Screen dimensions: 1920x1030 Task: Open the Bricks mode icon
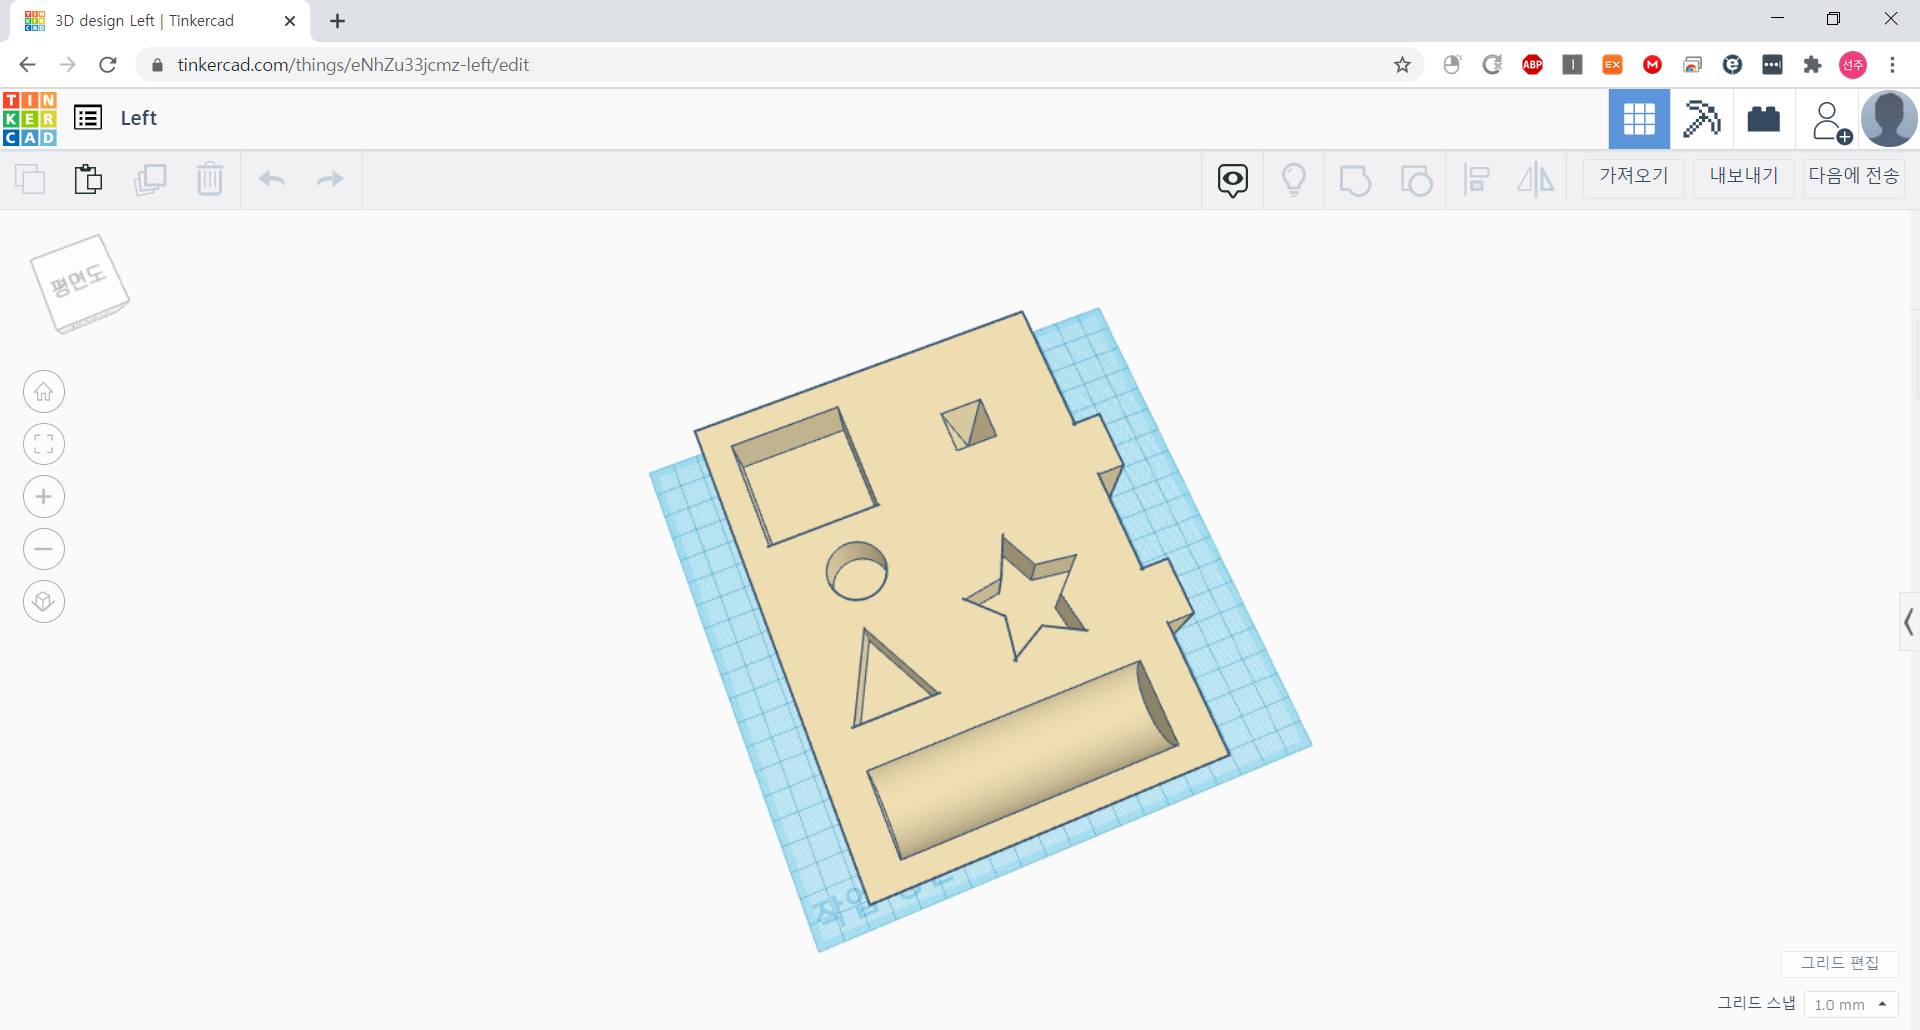tap(1763, 119)
